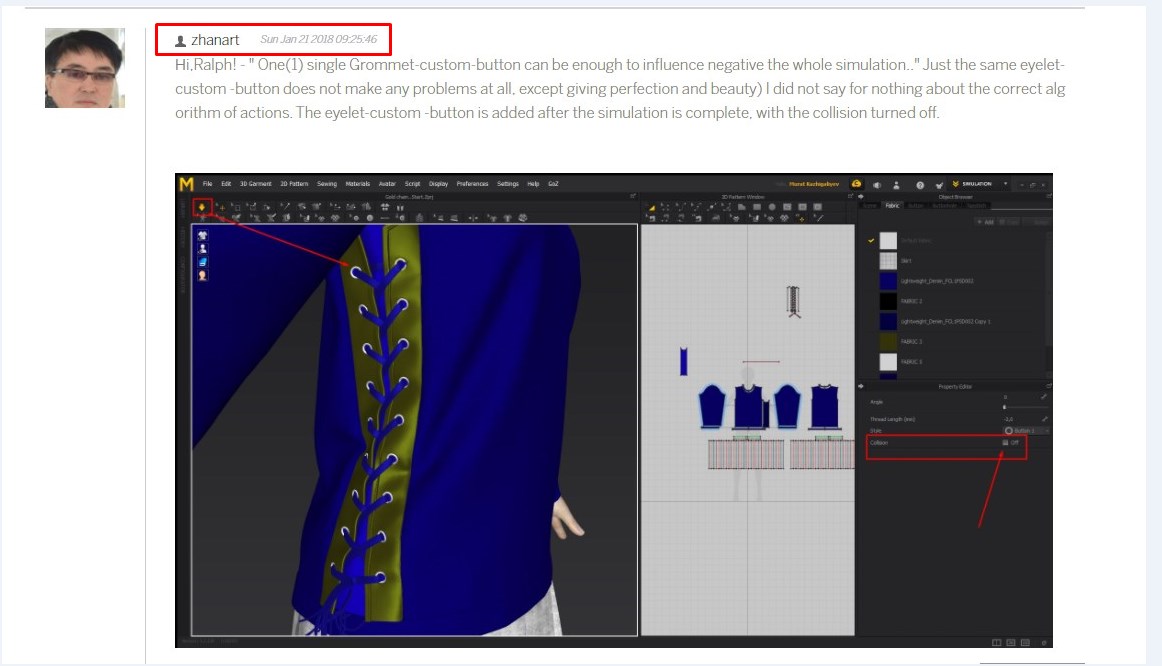Toggle the Default Fabric checkmark
Viewport: 1162px width, 666px height.
tap(871, 241)
